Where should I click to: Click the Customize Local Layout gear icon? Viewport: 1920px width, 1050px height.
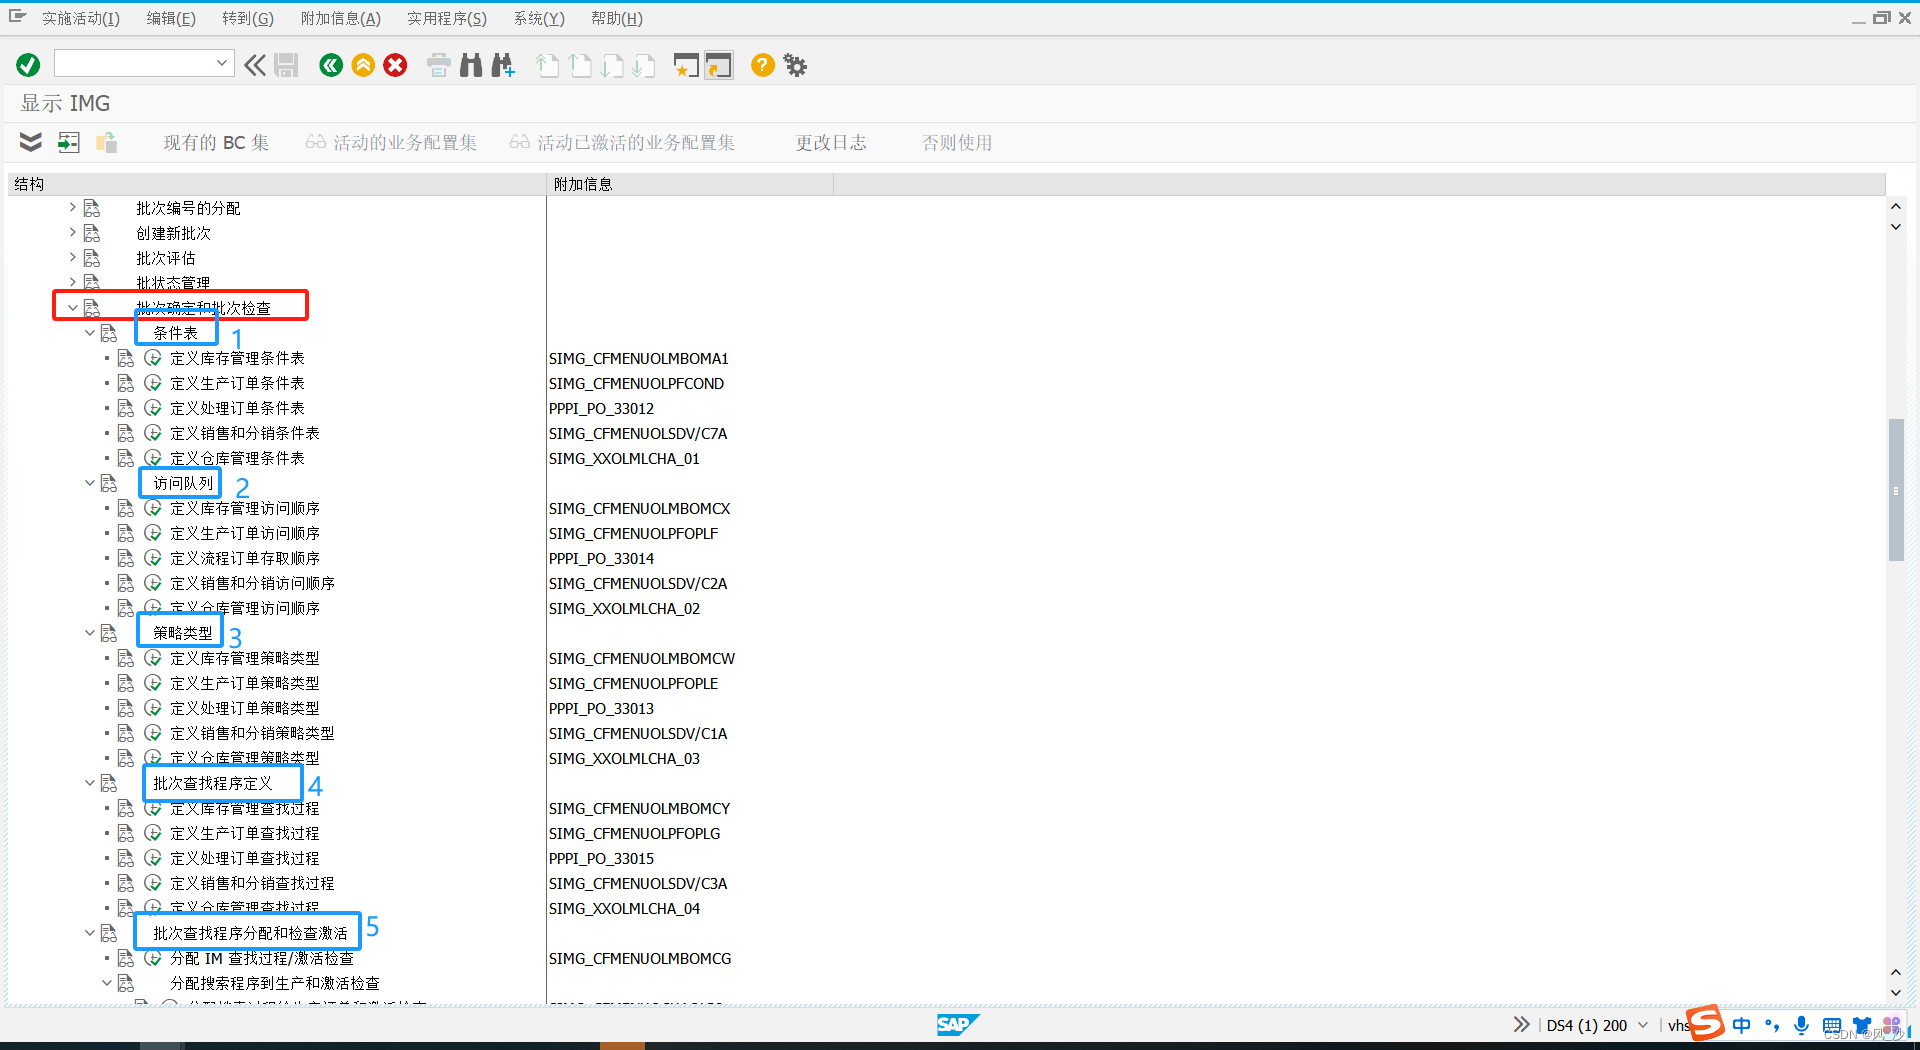tap(795, 64)
